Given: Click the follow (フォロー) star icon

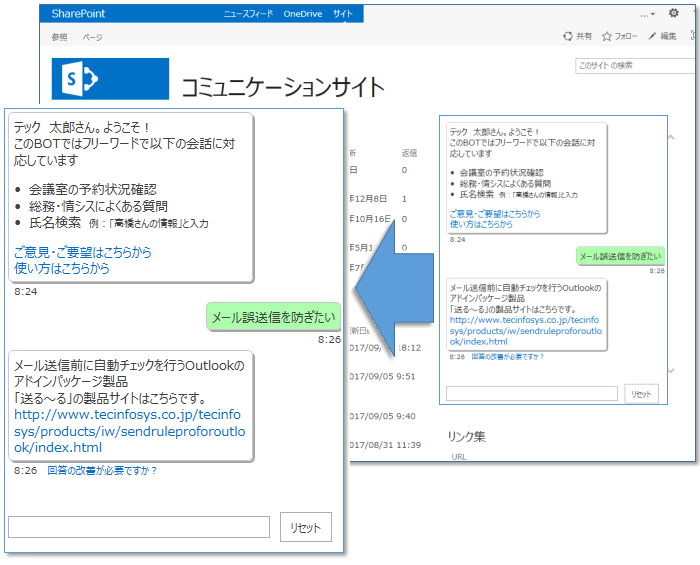Looking at the screenshot, I should 606,36.
